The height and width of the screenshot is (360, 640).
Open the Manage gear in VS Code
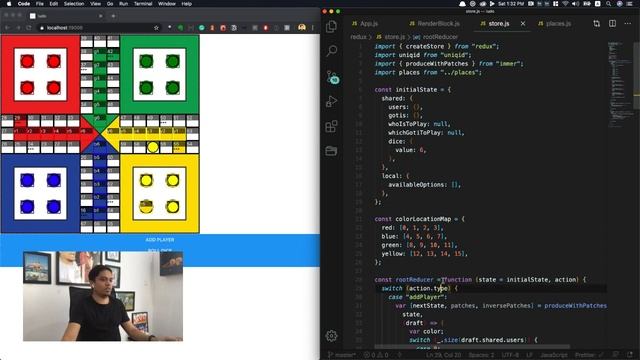click(331, 336)
